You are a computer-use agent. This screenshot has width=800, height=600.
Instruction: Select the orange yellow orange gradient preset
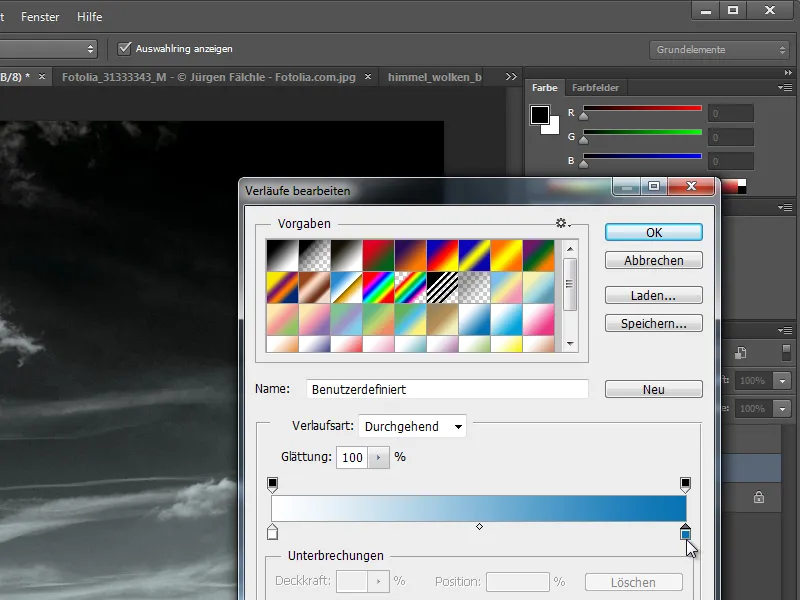tap(507, 256)
